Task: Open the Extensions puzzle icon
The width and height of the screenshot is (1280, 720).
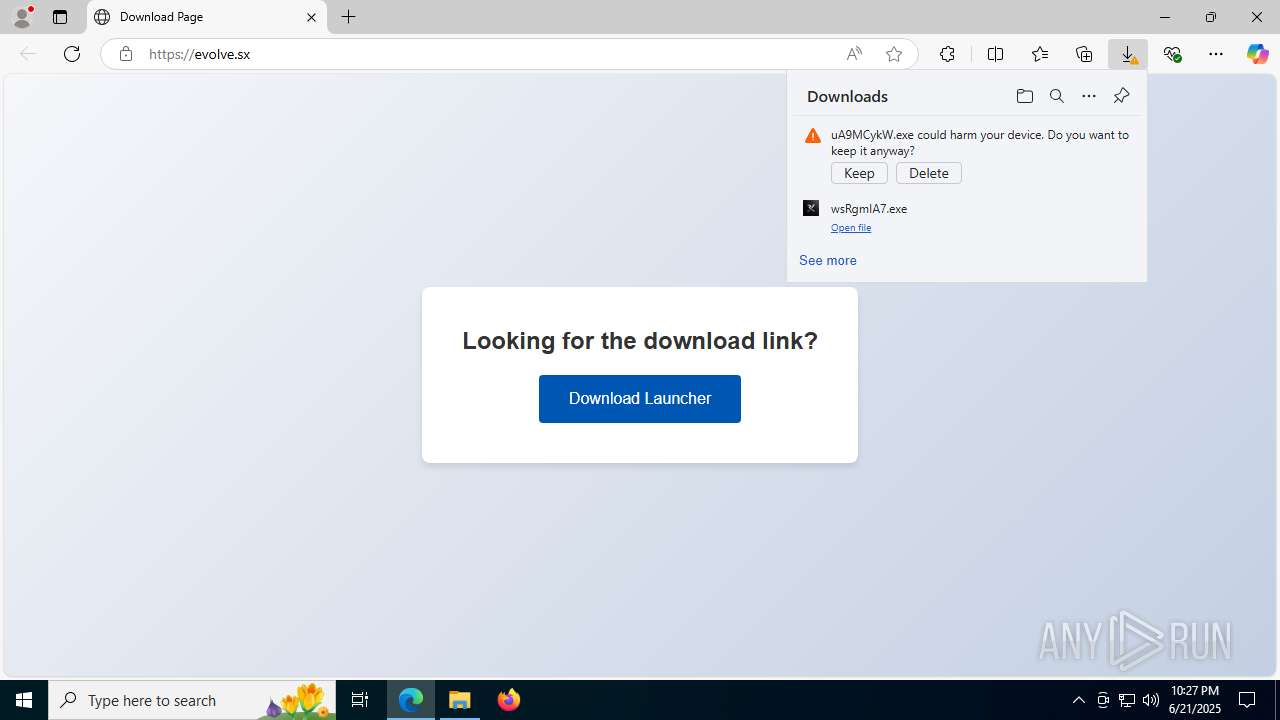Action: tap(947, 54)
